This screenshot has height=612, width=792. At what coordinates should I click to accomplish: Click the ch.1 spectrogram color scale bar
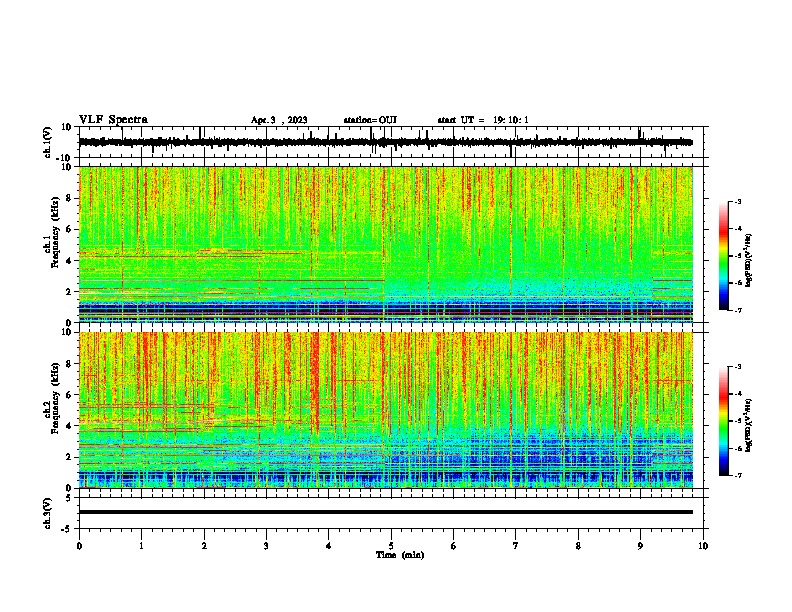(x=723, y=256)
